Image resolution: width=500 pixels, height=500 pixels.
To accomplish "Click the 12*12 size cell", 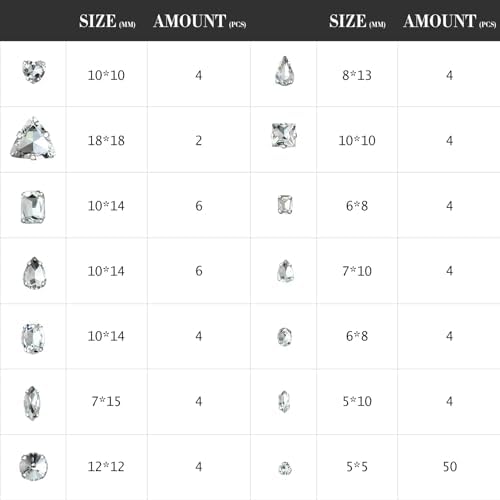I will 106,466.
